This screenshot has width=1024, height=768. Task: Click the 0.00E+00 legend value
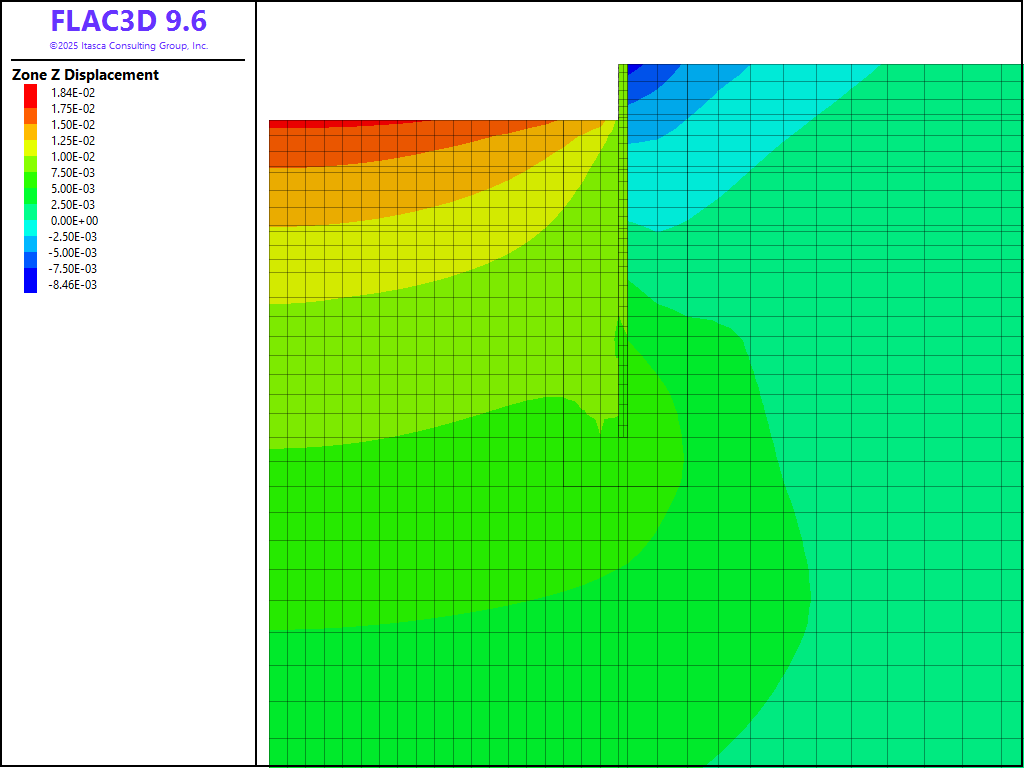pos(75,221)
